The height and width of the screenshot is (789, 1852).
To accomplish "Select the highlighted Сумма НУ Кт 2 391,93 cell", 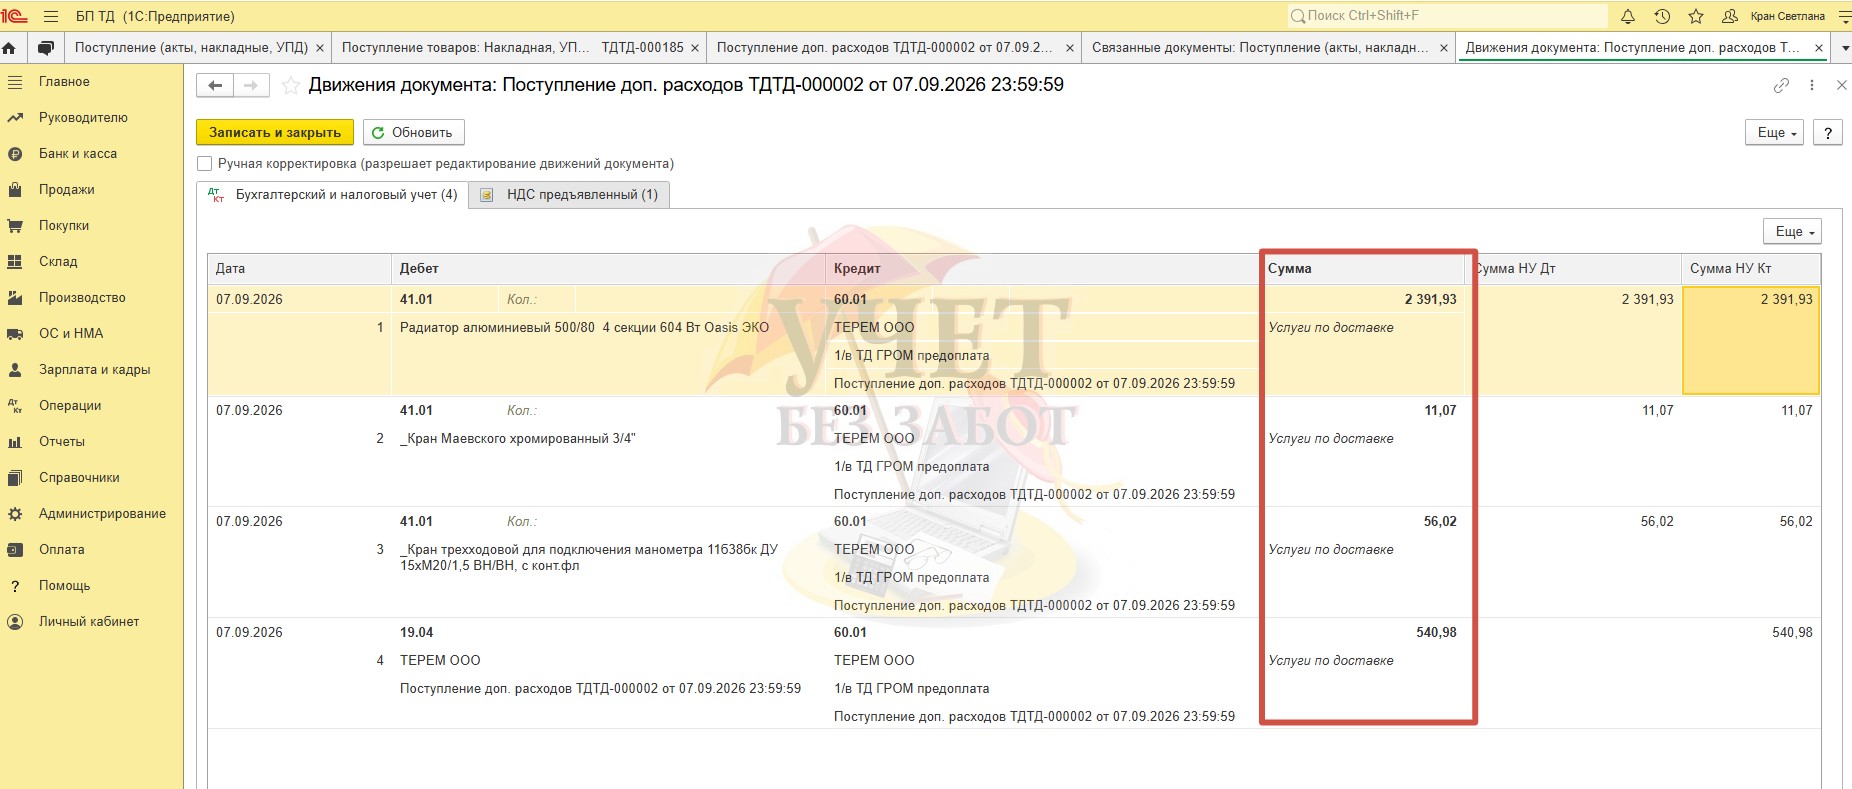I will [x=1750, y=341].
